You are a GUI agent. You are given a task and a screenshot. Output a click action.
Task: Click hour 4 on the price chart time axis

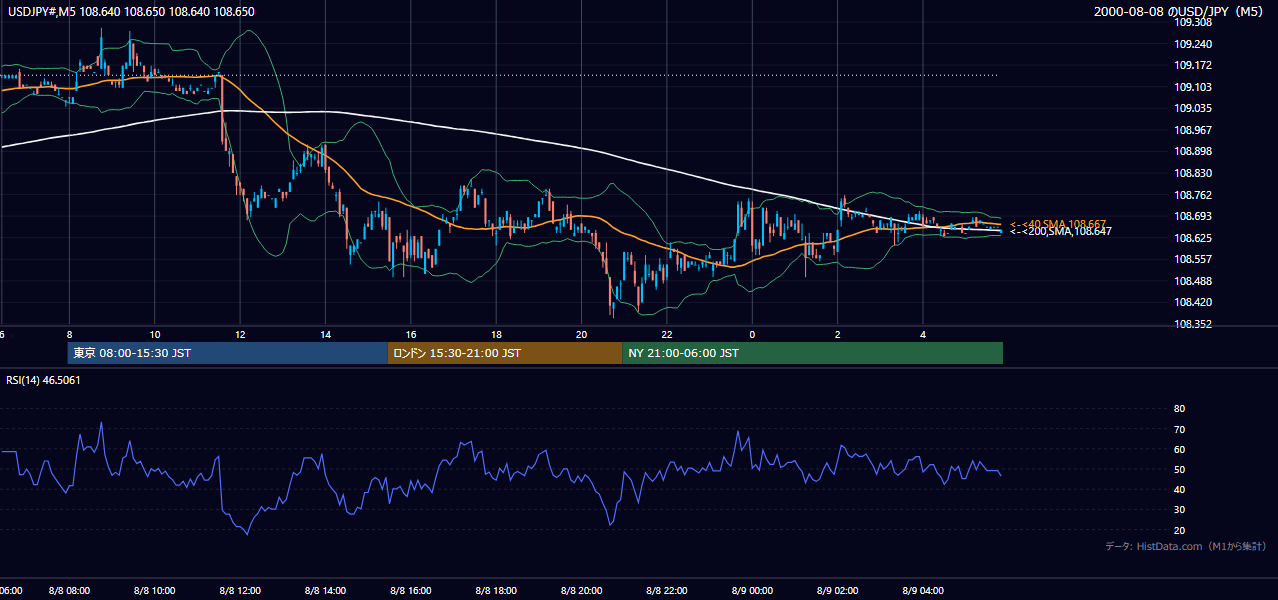923,334
